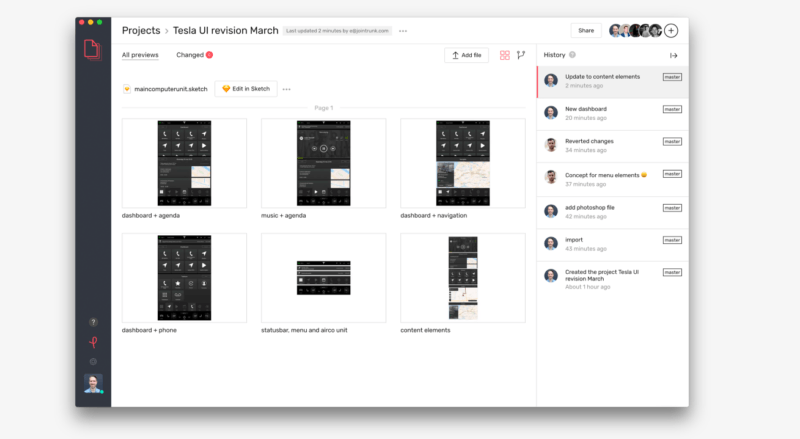Screen dimensions: 800x439
Task: Open the music + agenda thumbnail
Action: 323,163
